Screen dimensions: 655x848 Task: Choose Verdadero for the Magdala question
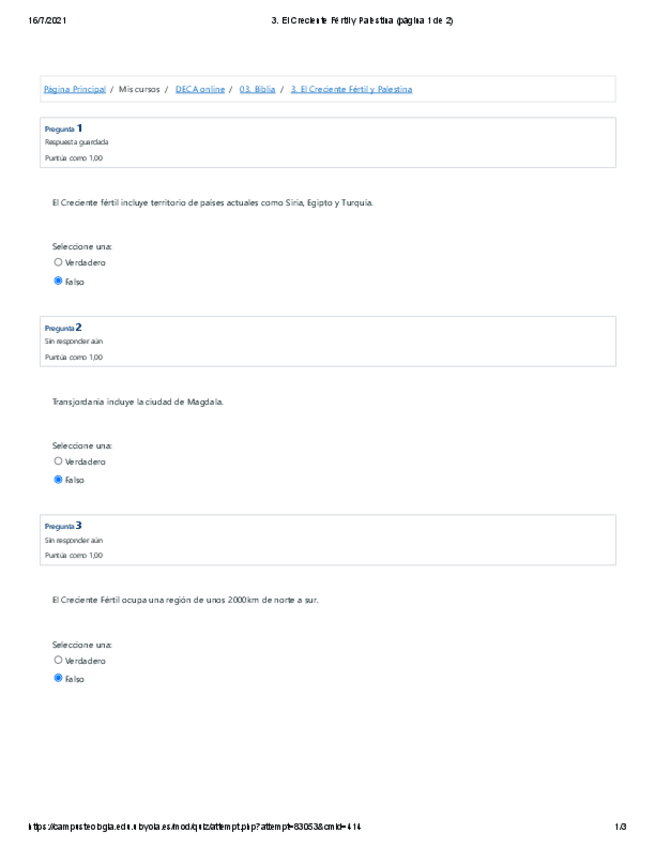point(58,462)
